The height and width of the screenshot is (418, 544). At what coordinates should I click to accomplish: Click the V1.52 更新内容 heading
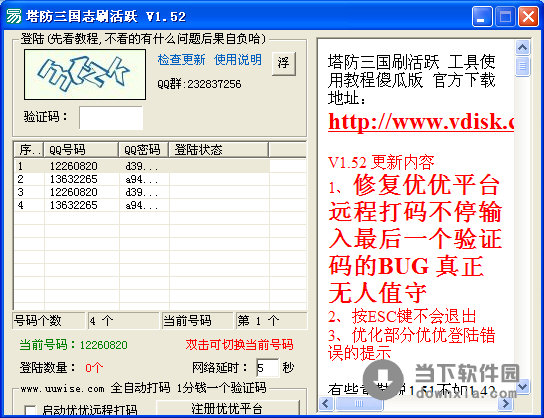[381, 162]
